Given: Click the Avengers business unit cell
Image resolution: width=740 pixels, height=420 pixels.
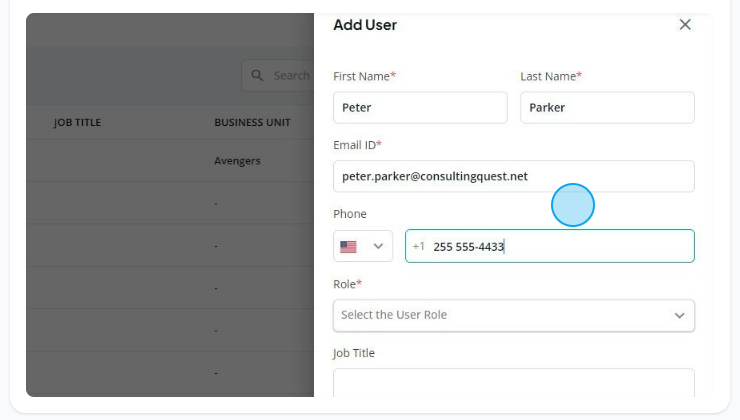Looking at the screenshot, I should click(x=237, y=160).
